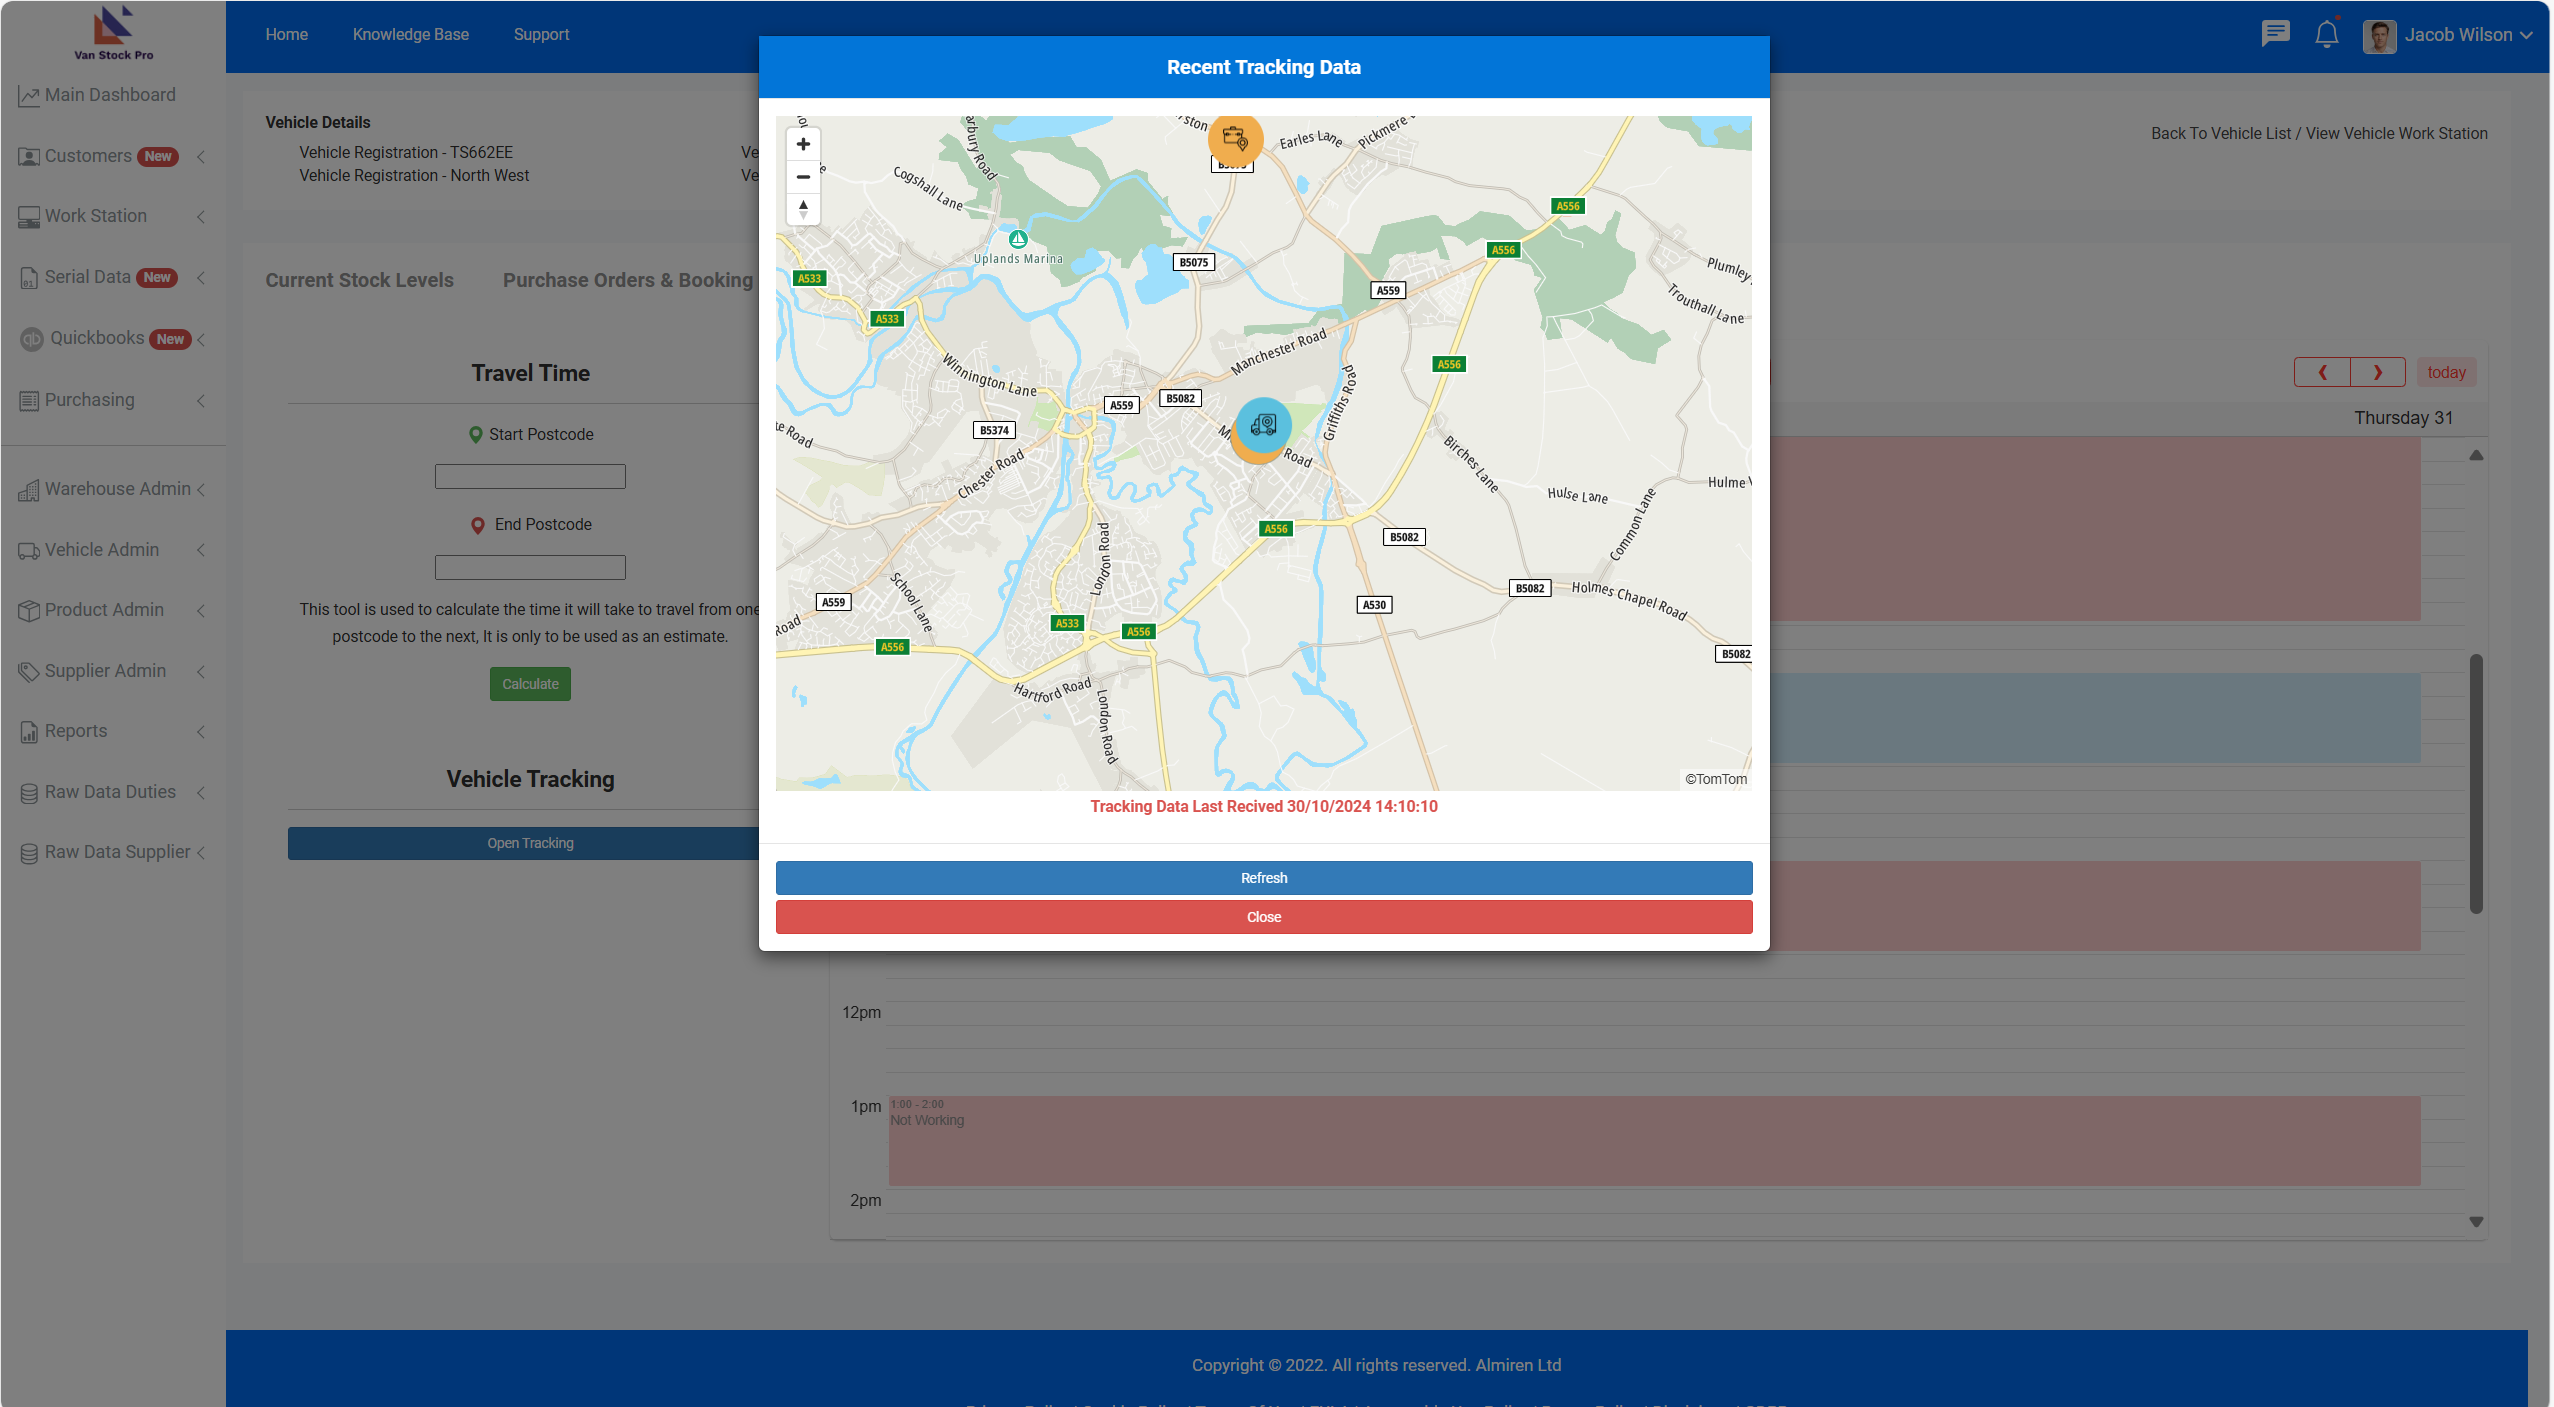Open Main Dashboard from the sidebar

[x=110, y=95]
